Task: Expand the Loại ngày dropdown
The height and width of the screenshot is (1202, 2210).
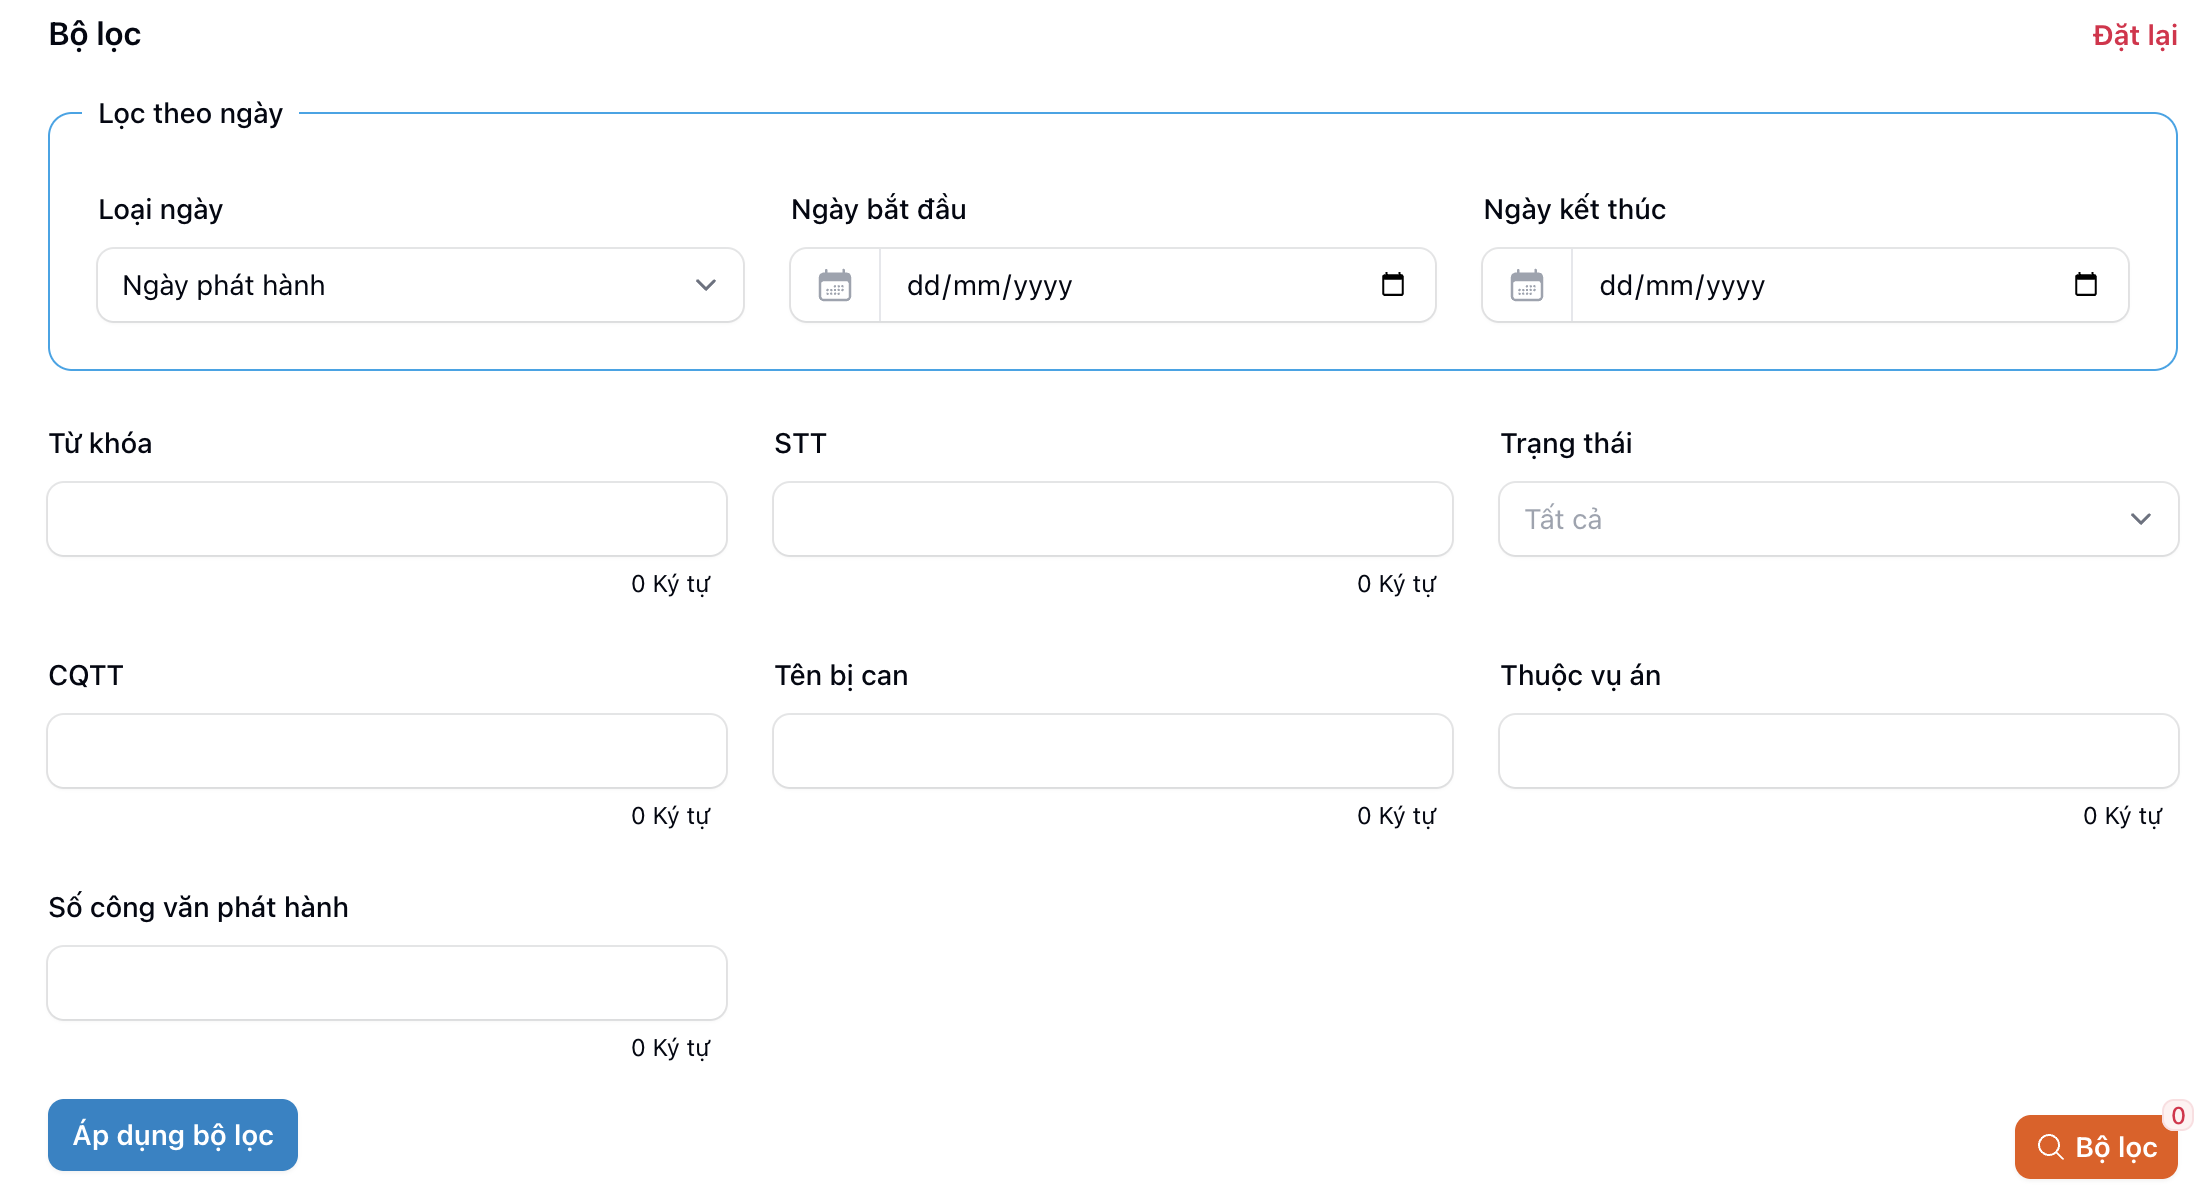Action: pyautogui.click(x=420, y=286)
